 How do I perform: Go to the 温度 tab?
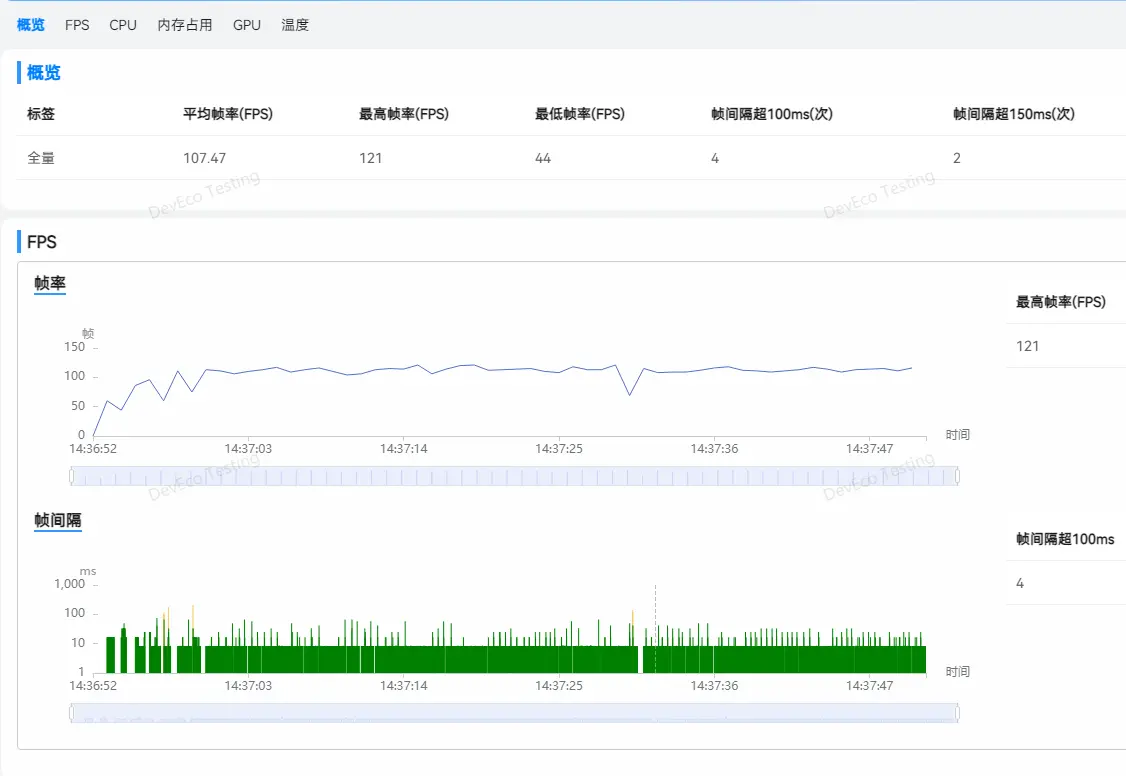pyautogui.click(x=295, y=25)
